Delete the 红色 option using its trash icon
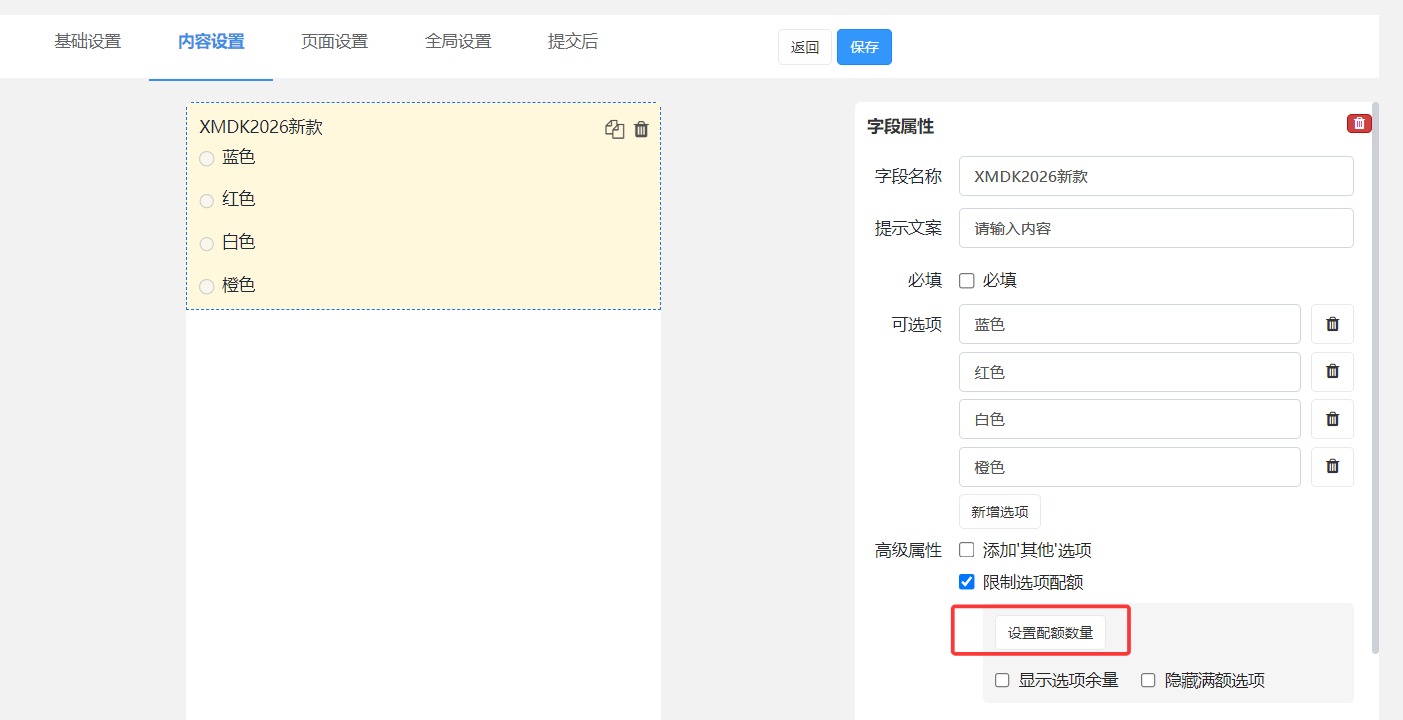Image resolution: width=1403 pixels, height=720 pixels. (1332, 371)
